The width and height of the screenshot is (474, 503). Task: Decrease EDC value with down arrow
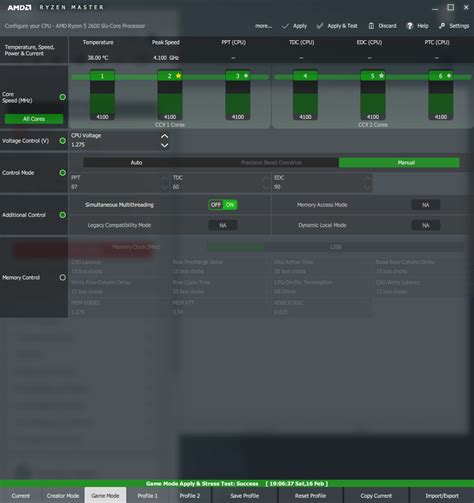[367, 187]
